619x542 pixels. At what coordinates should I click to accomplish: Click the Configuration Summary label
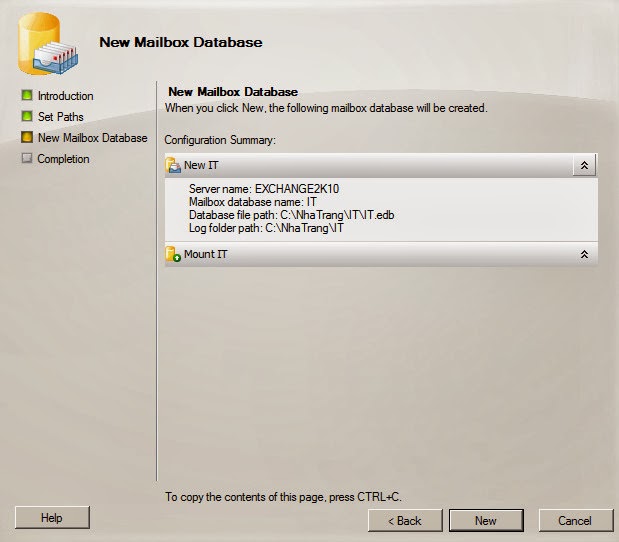click(x=220, y=140)
